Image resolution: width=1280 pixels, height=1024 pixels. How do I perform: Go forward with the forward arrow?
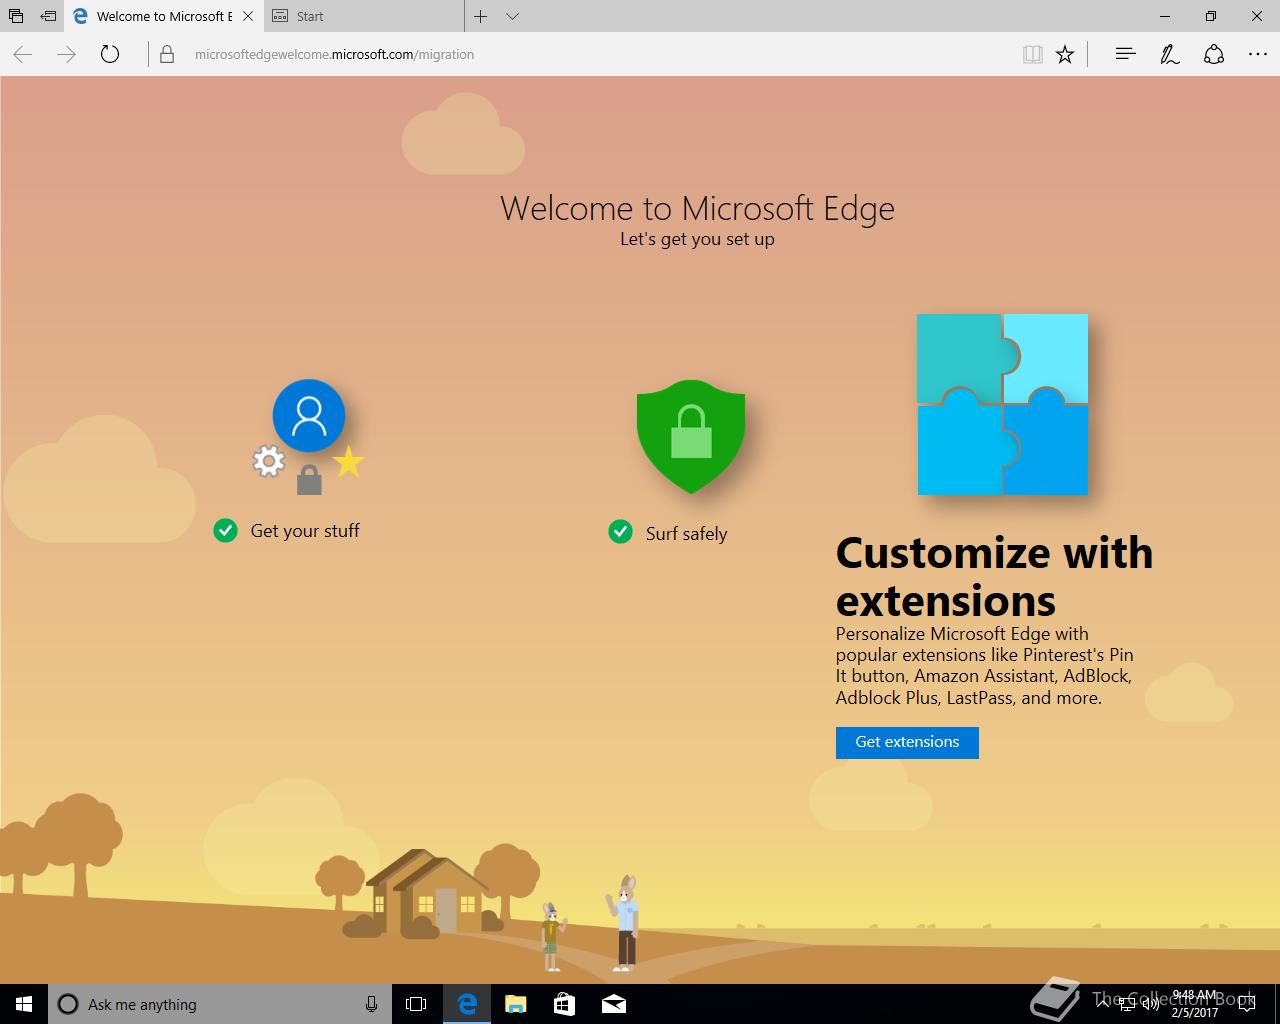point(66,54)
